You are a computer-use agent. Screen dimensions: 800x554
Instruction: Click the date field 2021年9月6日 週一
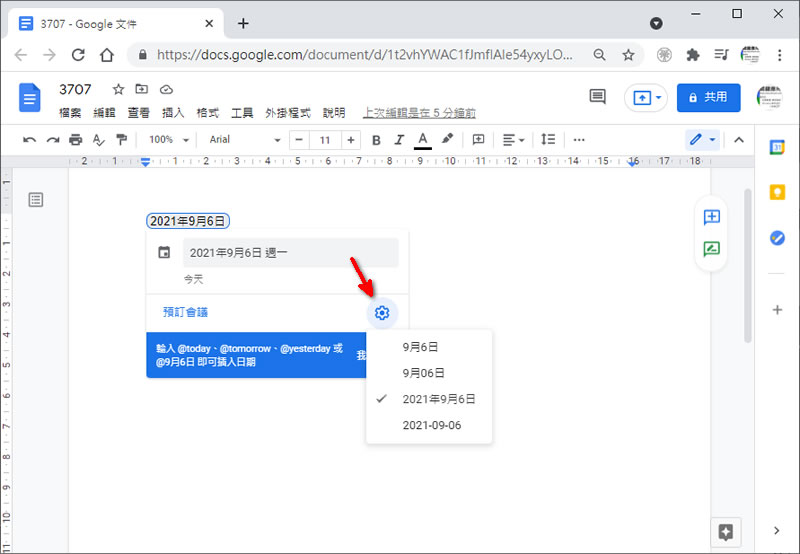(x=290, y=253)
